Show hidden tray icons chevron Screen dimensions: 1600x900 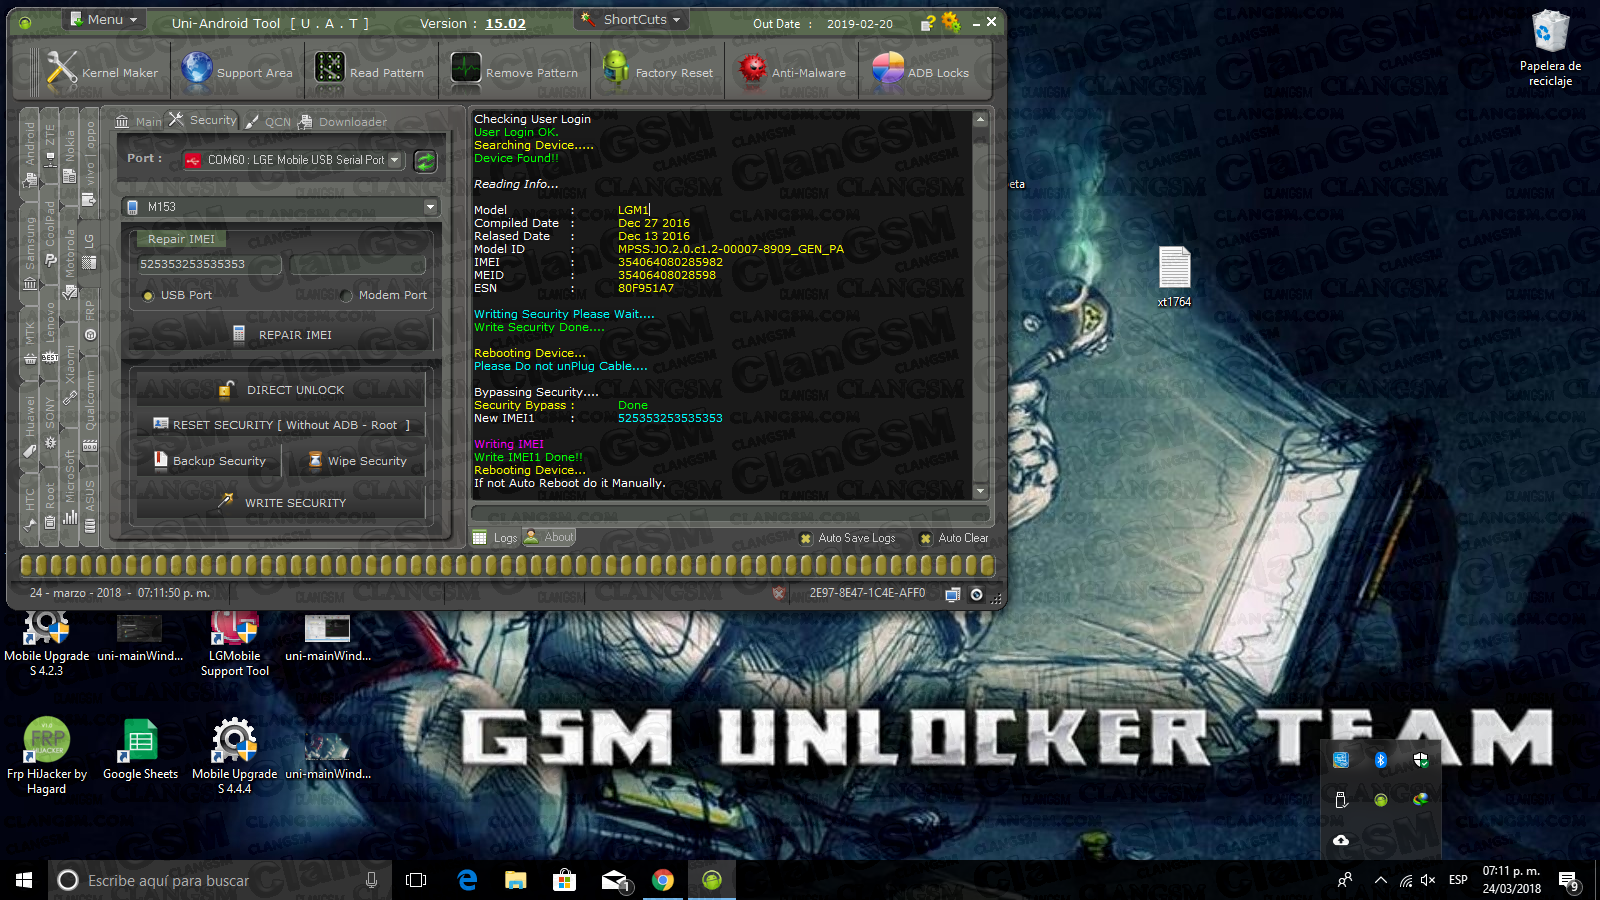point(1380,880)
